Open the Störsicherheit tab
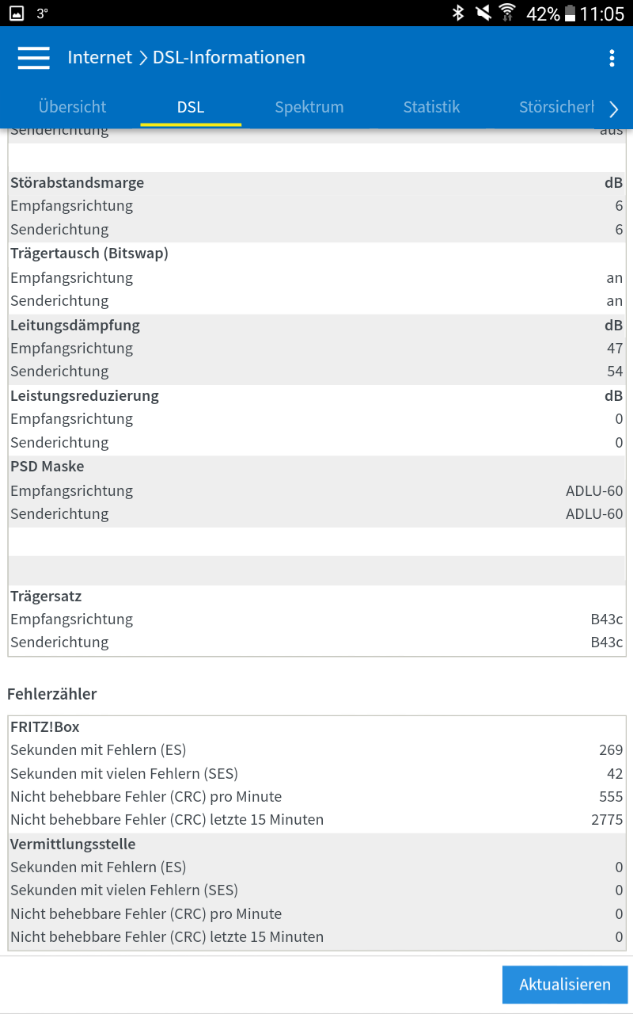Image resolution: width=633 pixels, height=1014 pixels. pyautogui.click(x=556, y=107)
